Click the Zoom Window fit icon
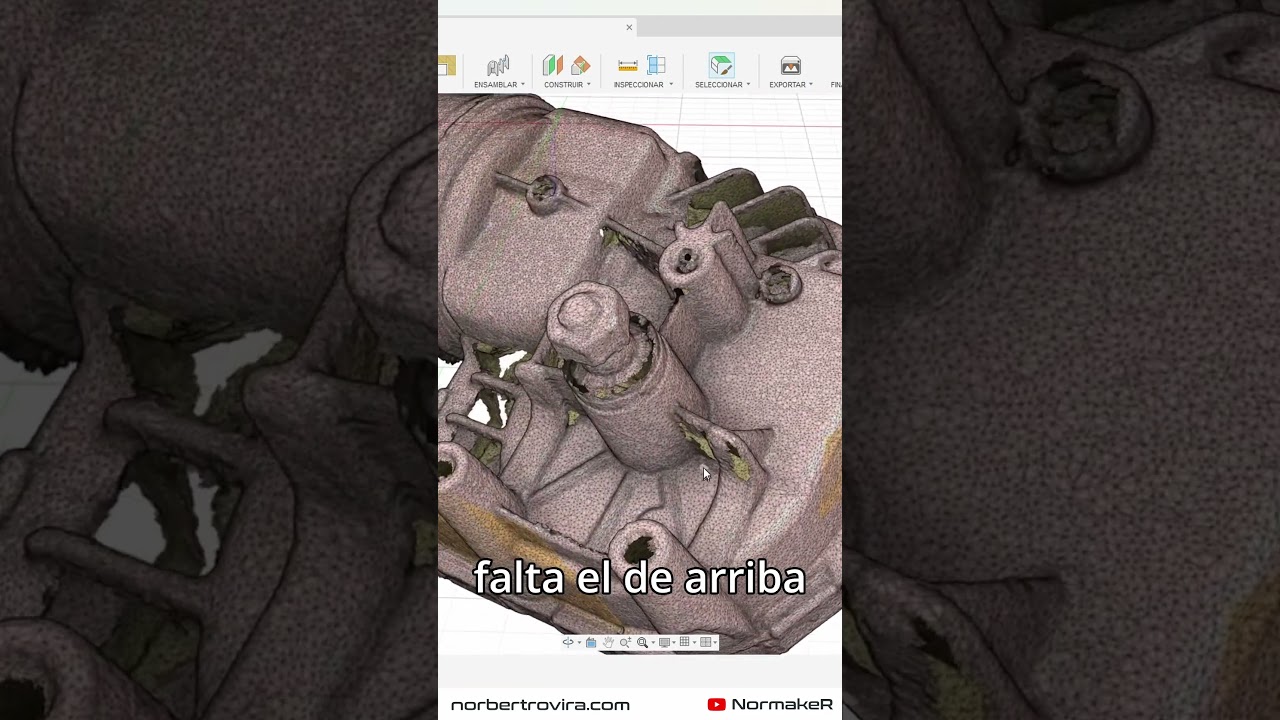Screen dimensions: 1280x720 pos(642,642)
